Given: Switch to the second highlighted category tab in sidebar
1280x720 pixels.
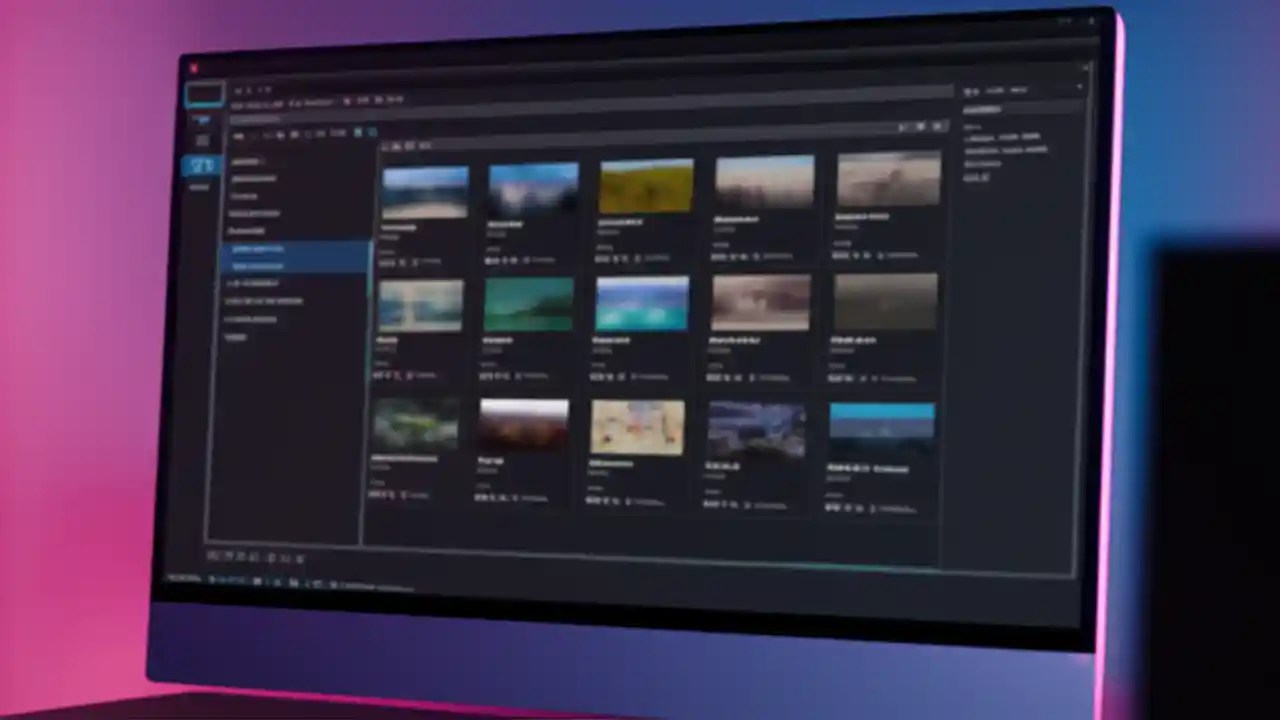Looking at the screenshot, I should pyautogui.click(x=258, y=265).
